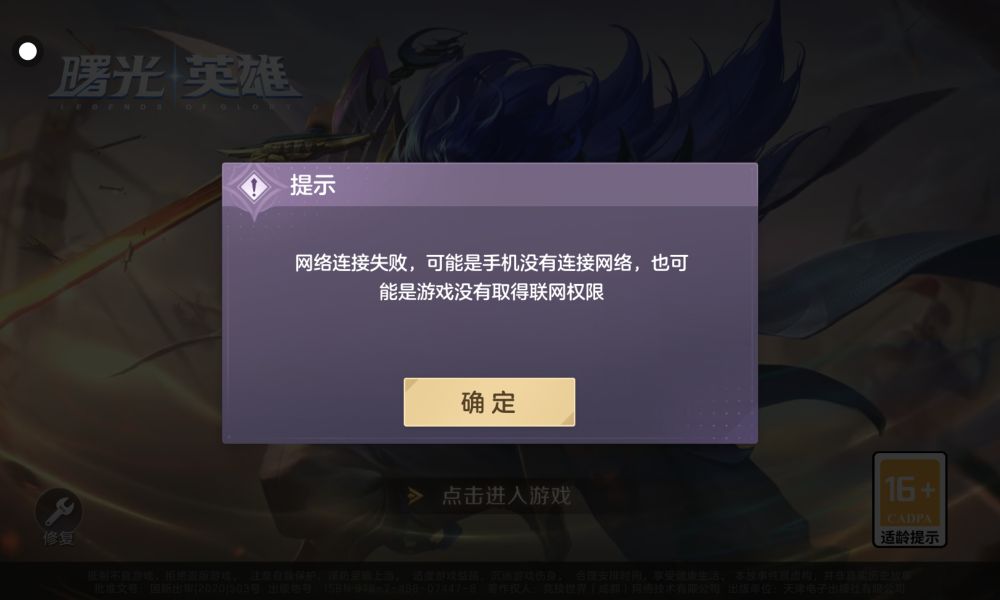Click the arrow icon beside 点击进入游戏
Image resolution: width=1000 pixels, height=600 pixels.
(x=415, y=495)
